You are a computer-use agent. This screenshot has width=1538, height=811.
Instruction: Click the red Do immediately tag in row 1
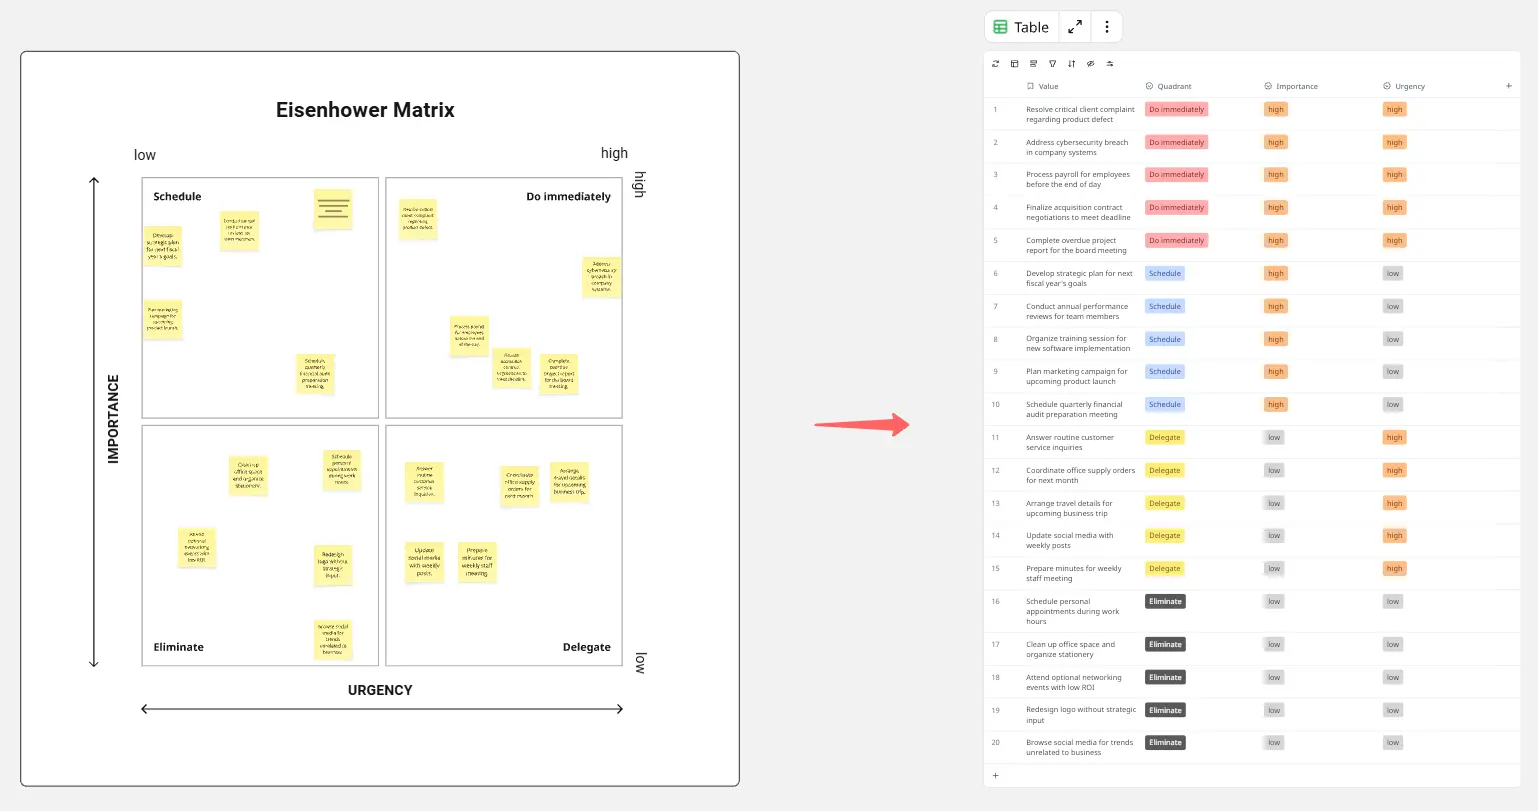[x=1176, y=110]
